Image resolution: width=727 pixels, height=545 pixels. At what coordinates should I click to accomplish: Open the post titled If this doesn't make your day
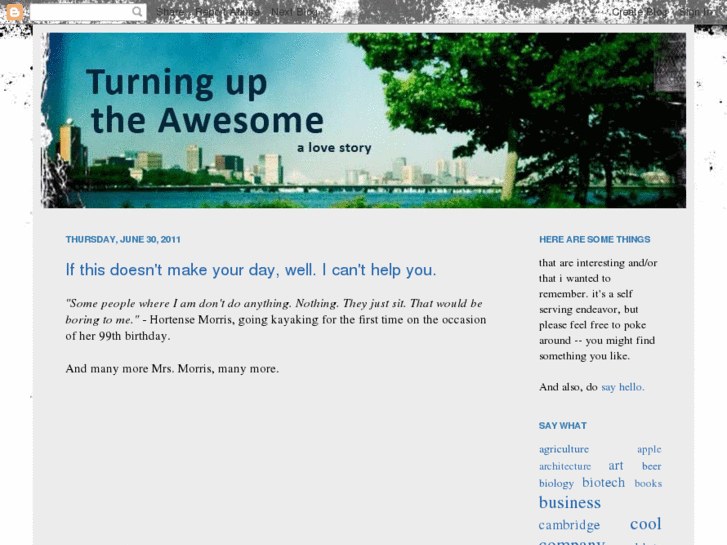[251, 269]
